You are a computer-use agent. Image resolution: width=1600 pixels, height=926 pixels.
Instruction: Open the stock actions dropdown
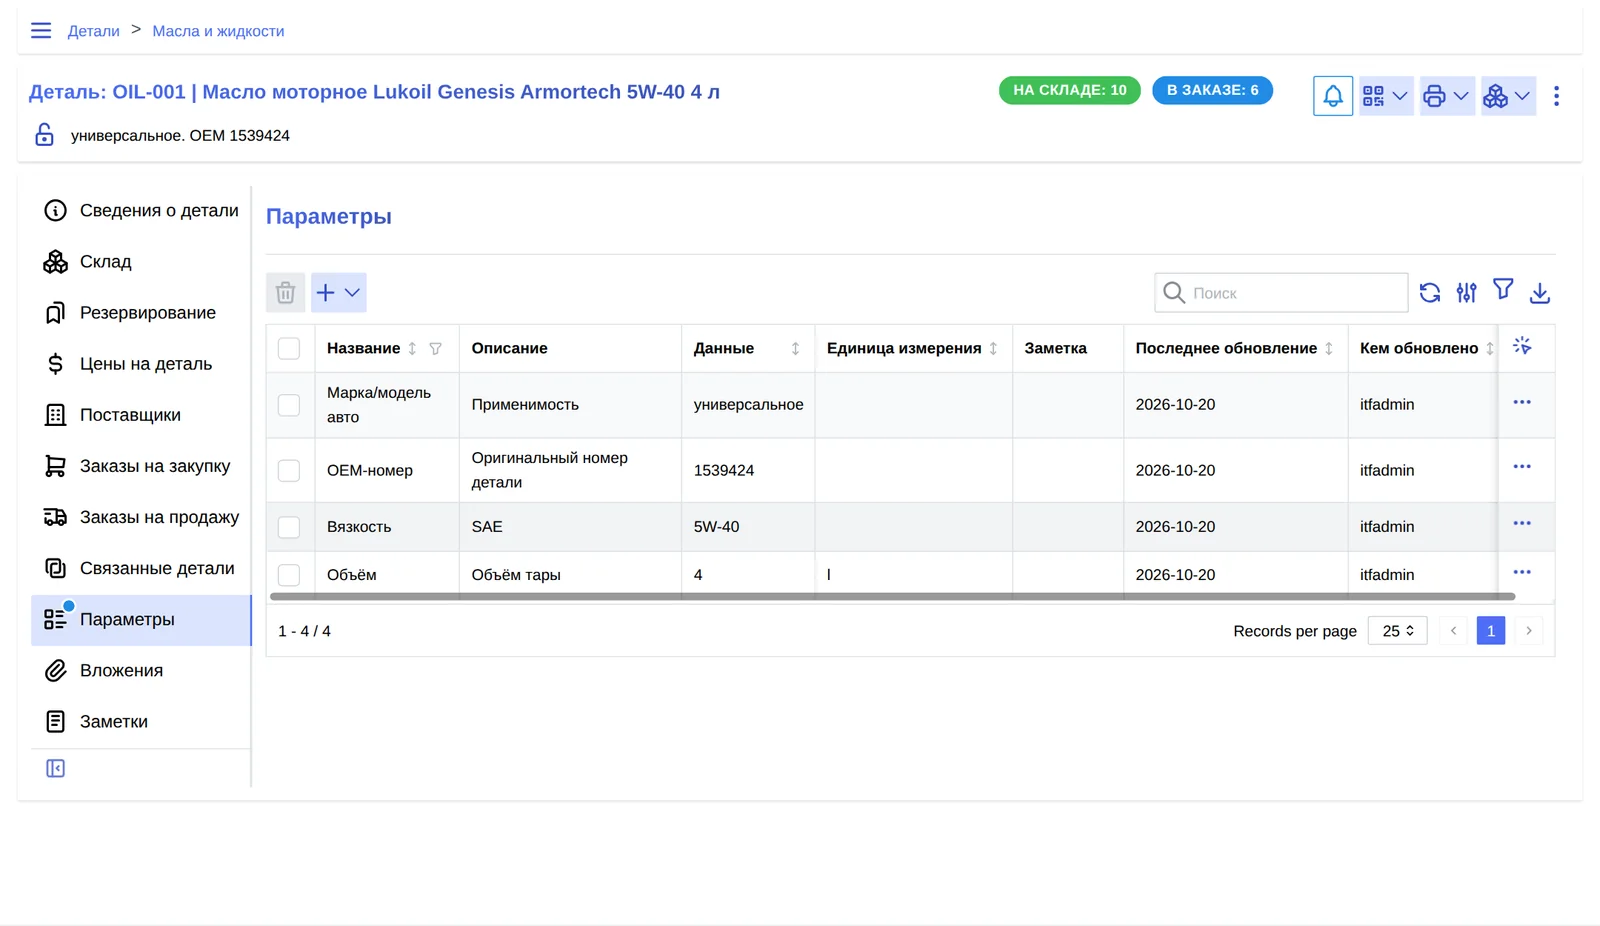click(1508, 96)
